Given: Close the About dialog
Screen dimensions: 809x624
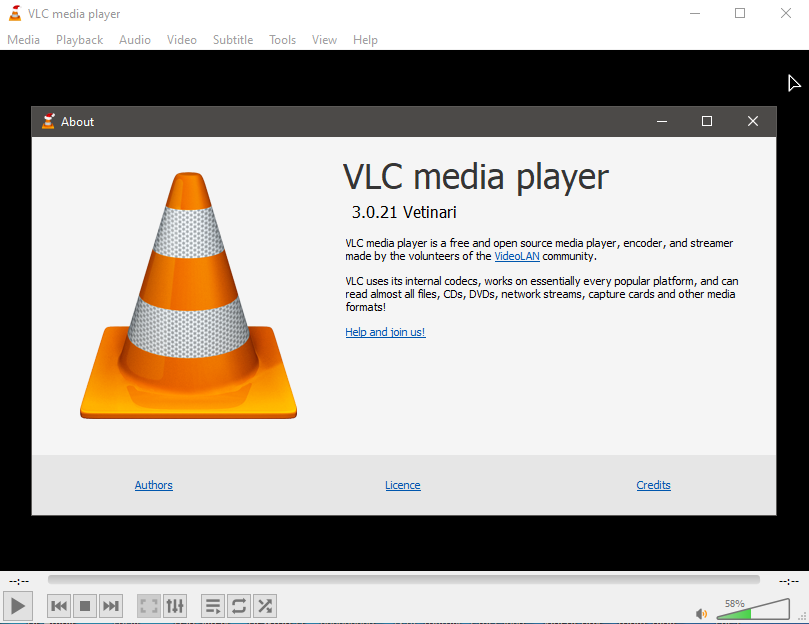Looking at the screenshot, I should 753,121.
